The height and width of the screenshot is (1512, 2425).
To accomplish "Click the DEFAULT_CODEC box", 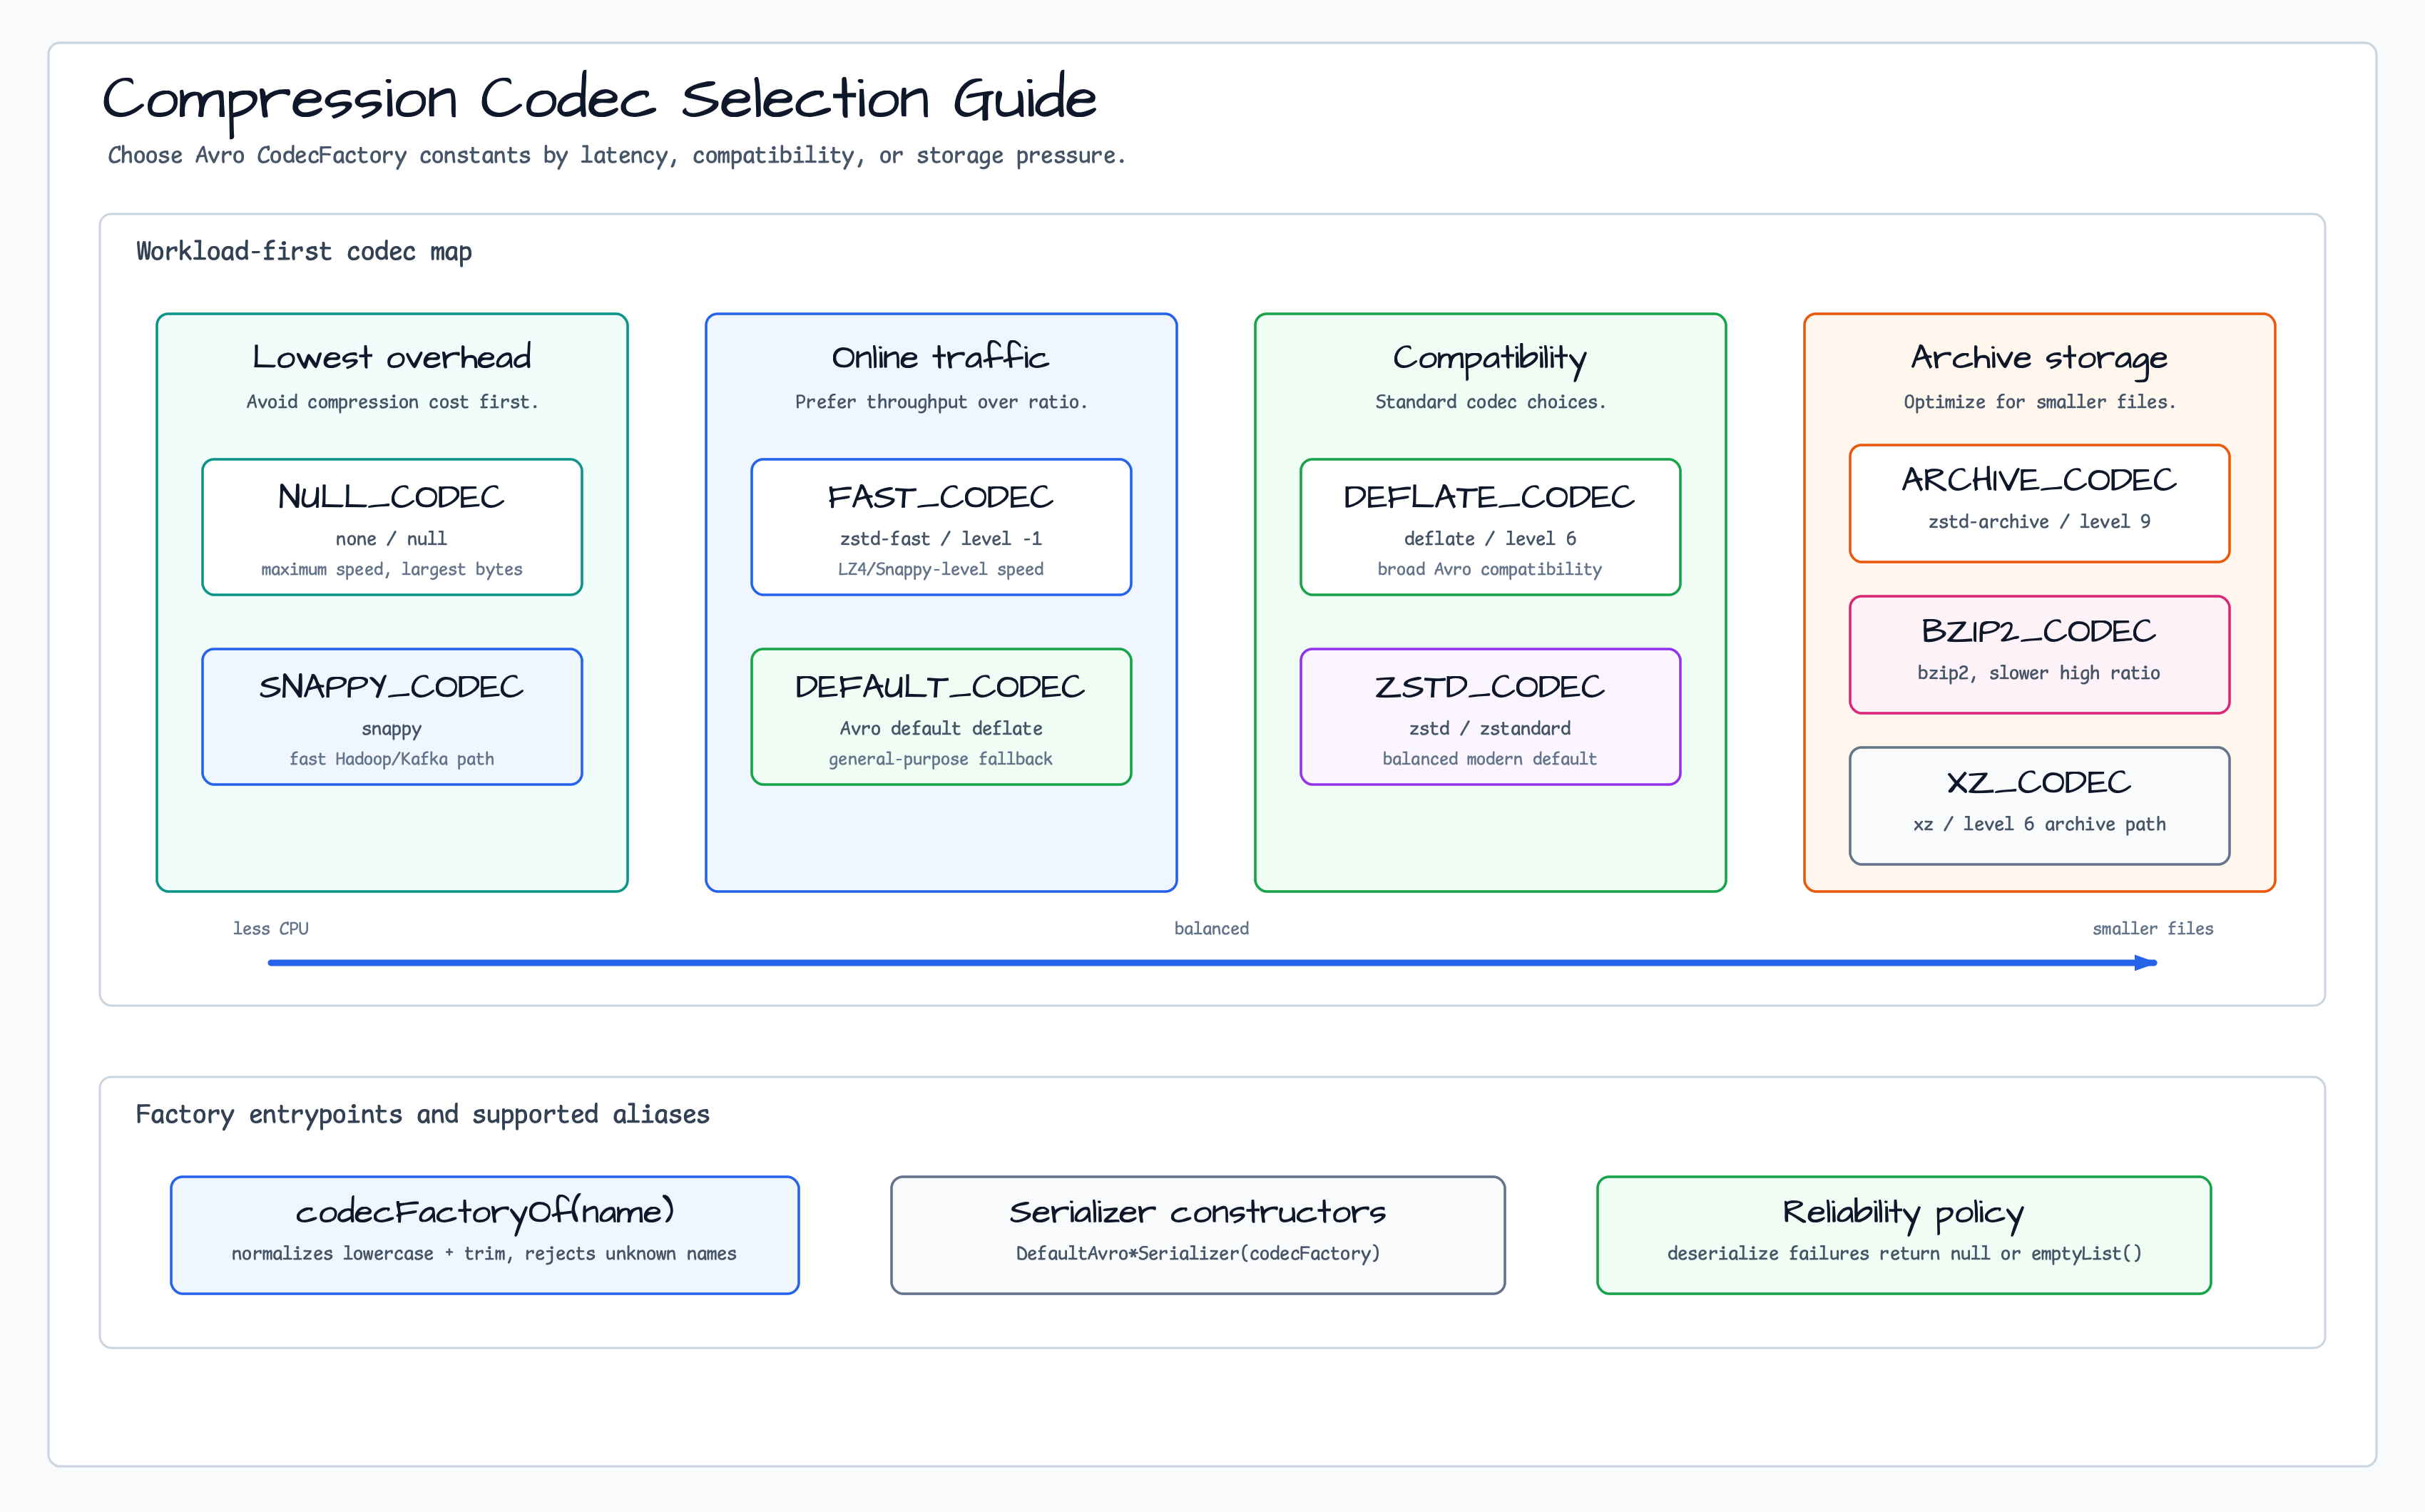I will pos(941,717).
